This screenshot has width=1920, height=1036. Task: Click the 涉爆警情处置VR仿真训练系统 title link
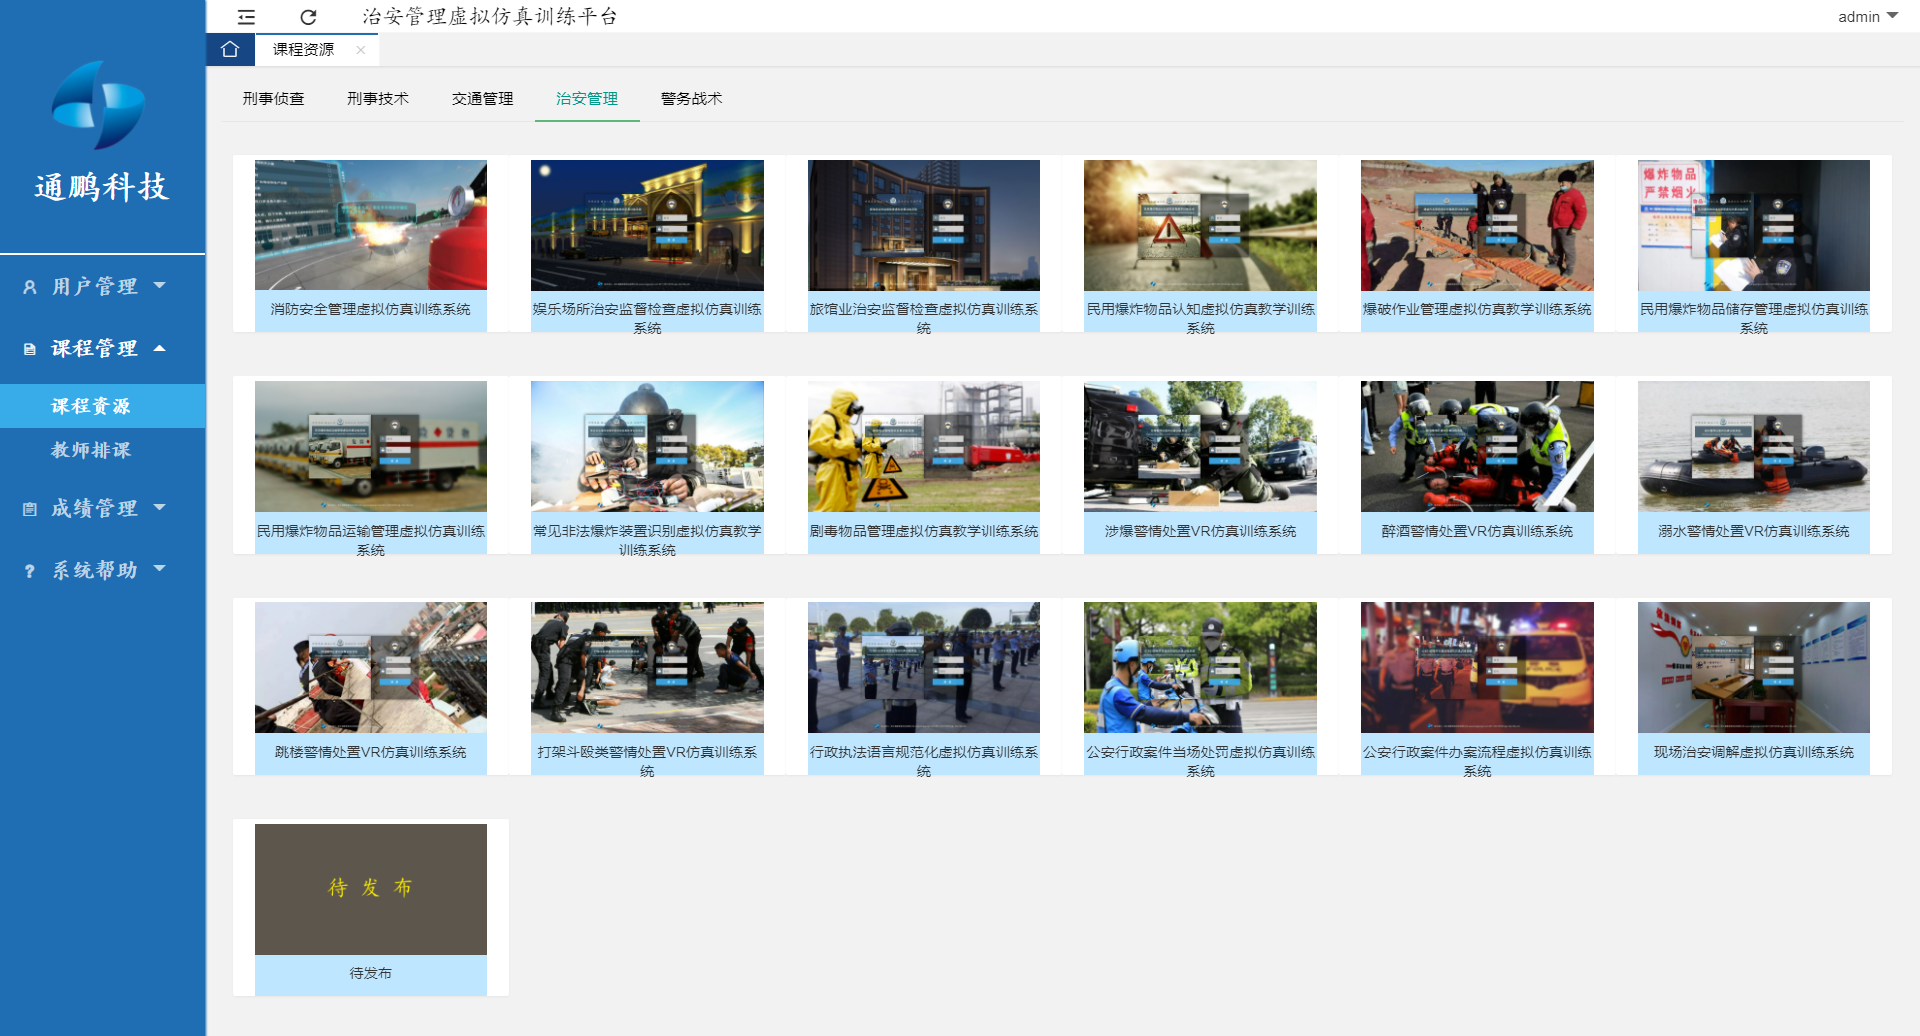coord(1200,531)
